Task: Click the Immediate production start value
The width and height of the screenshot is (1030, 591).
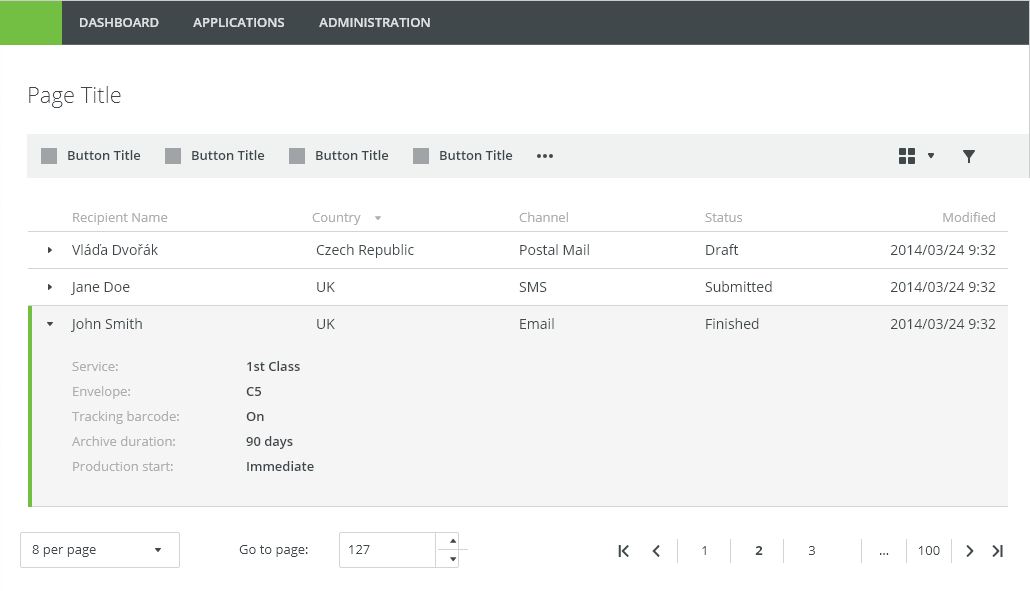Action: coord(280,466)
